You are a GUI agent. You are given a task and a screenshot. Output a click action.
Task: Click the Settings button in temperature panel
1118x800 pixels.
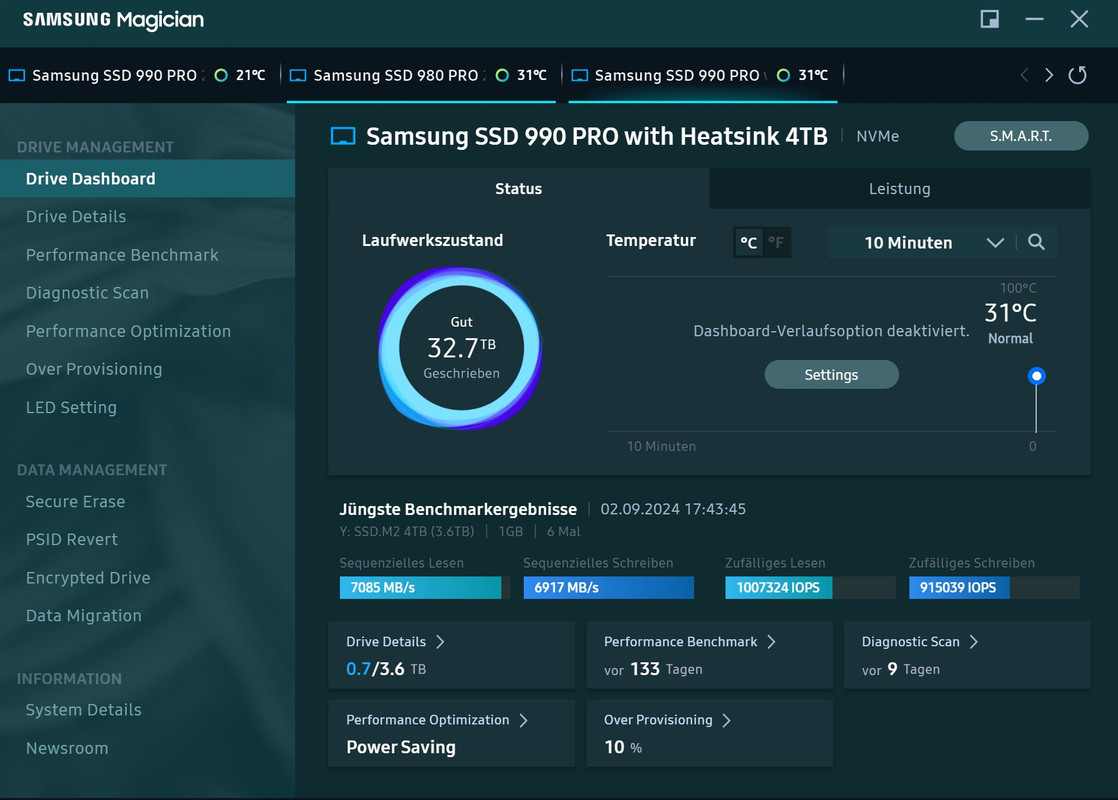[x=831, y=375]
